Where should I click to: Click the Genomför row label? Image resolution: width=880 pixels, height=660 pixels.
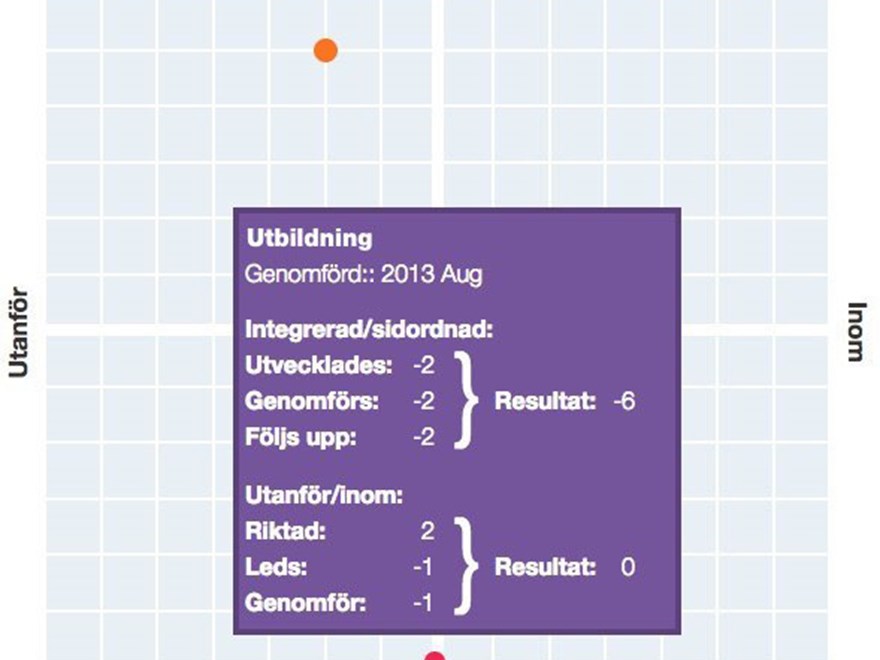tap(305, 603)
